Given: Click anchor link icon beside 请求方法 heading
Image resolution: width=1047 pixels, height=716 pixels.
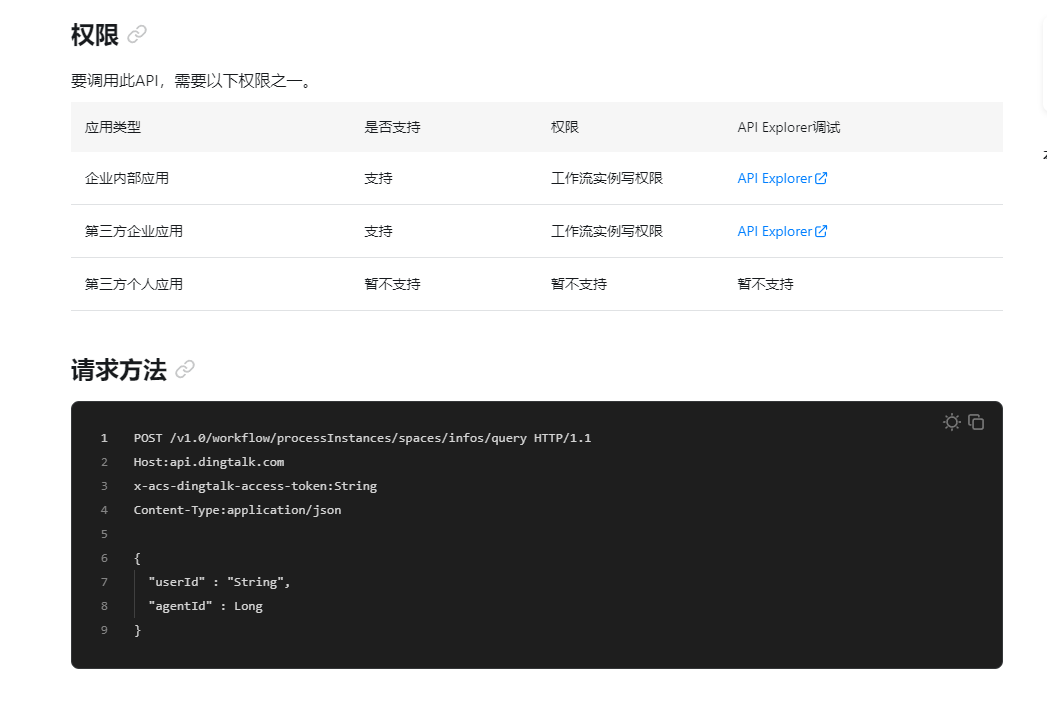Looking at the screenshot, I should click(x=185, y=369).
